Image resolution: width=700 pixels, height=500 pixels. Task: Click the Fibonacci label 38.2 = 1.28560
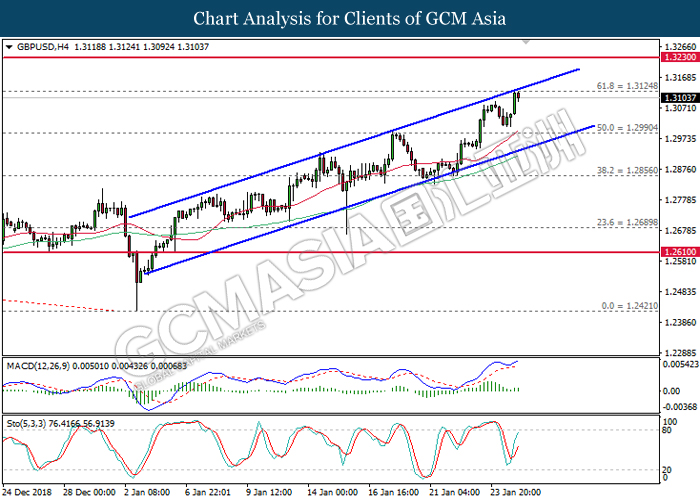pyautogui.click(x=627, y=170)
